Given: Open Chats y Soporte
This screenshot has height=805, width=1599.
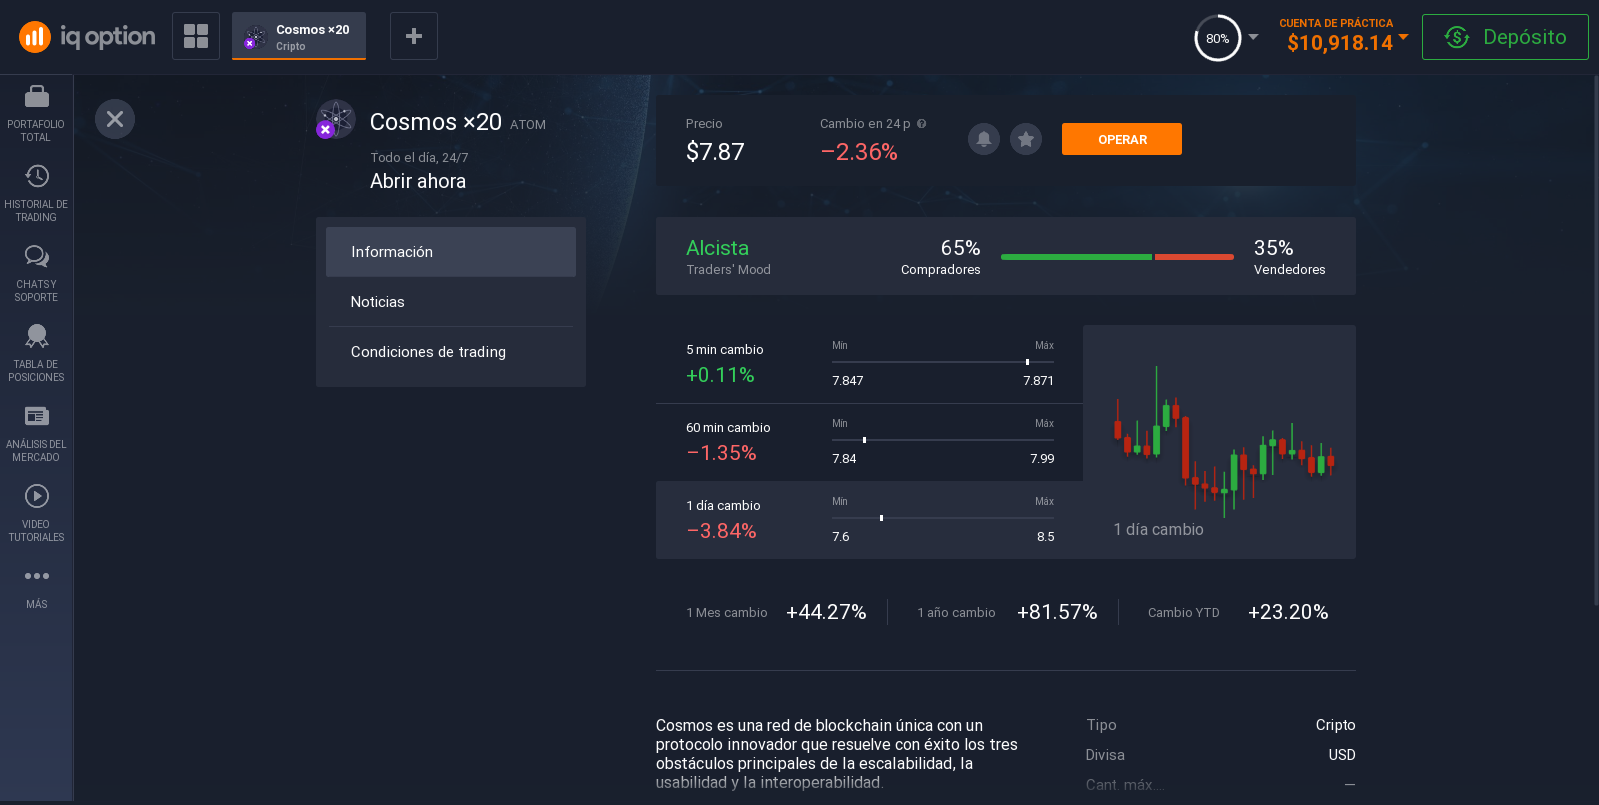Looking at the screenshot, I should coord(36,273).
